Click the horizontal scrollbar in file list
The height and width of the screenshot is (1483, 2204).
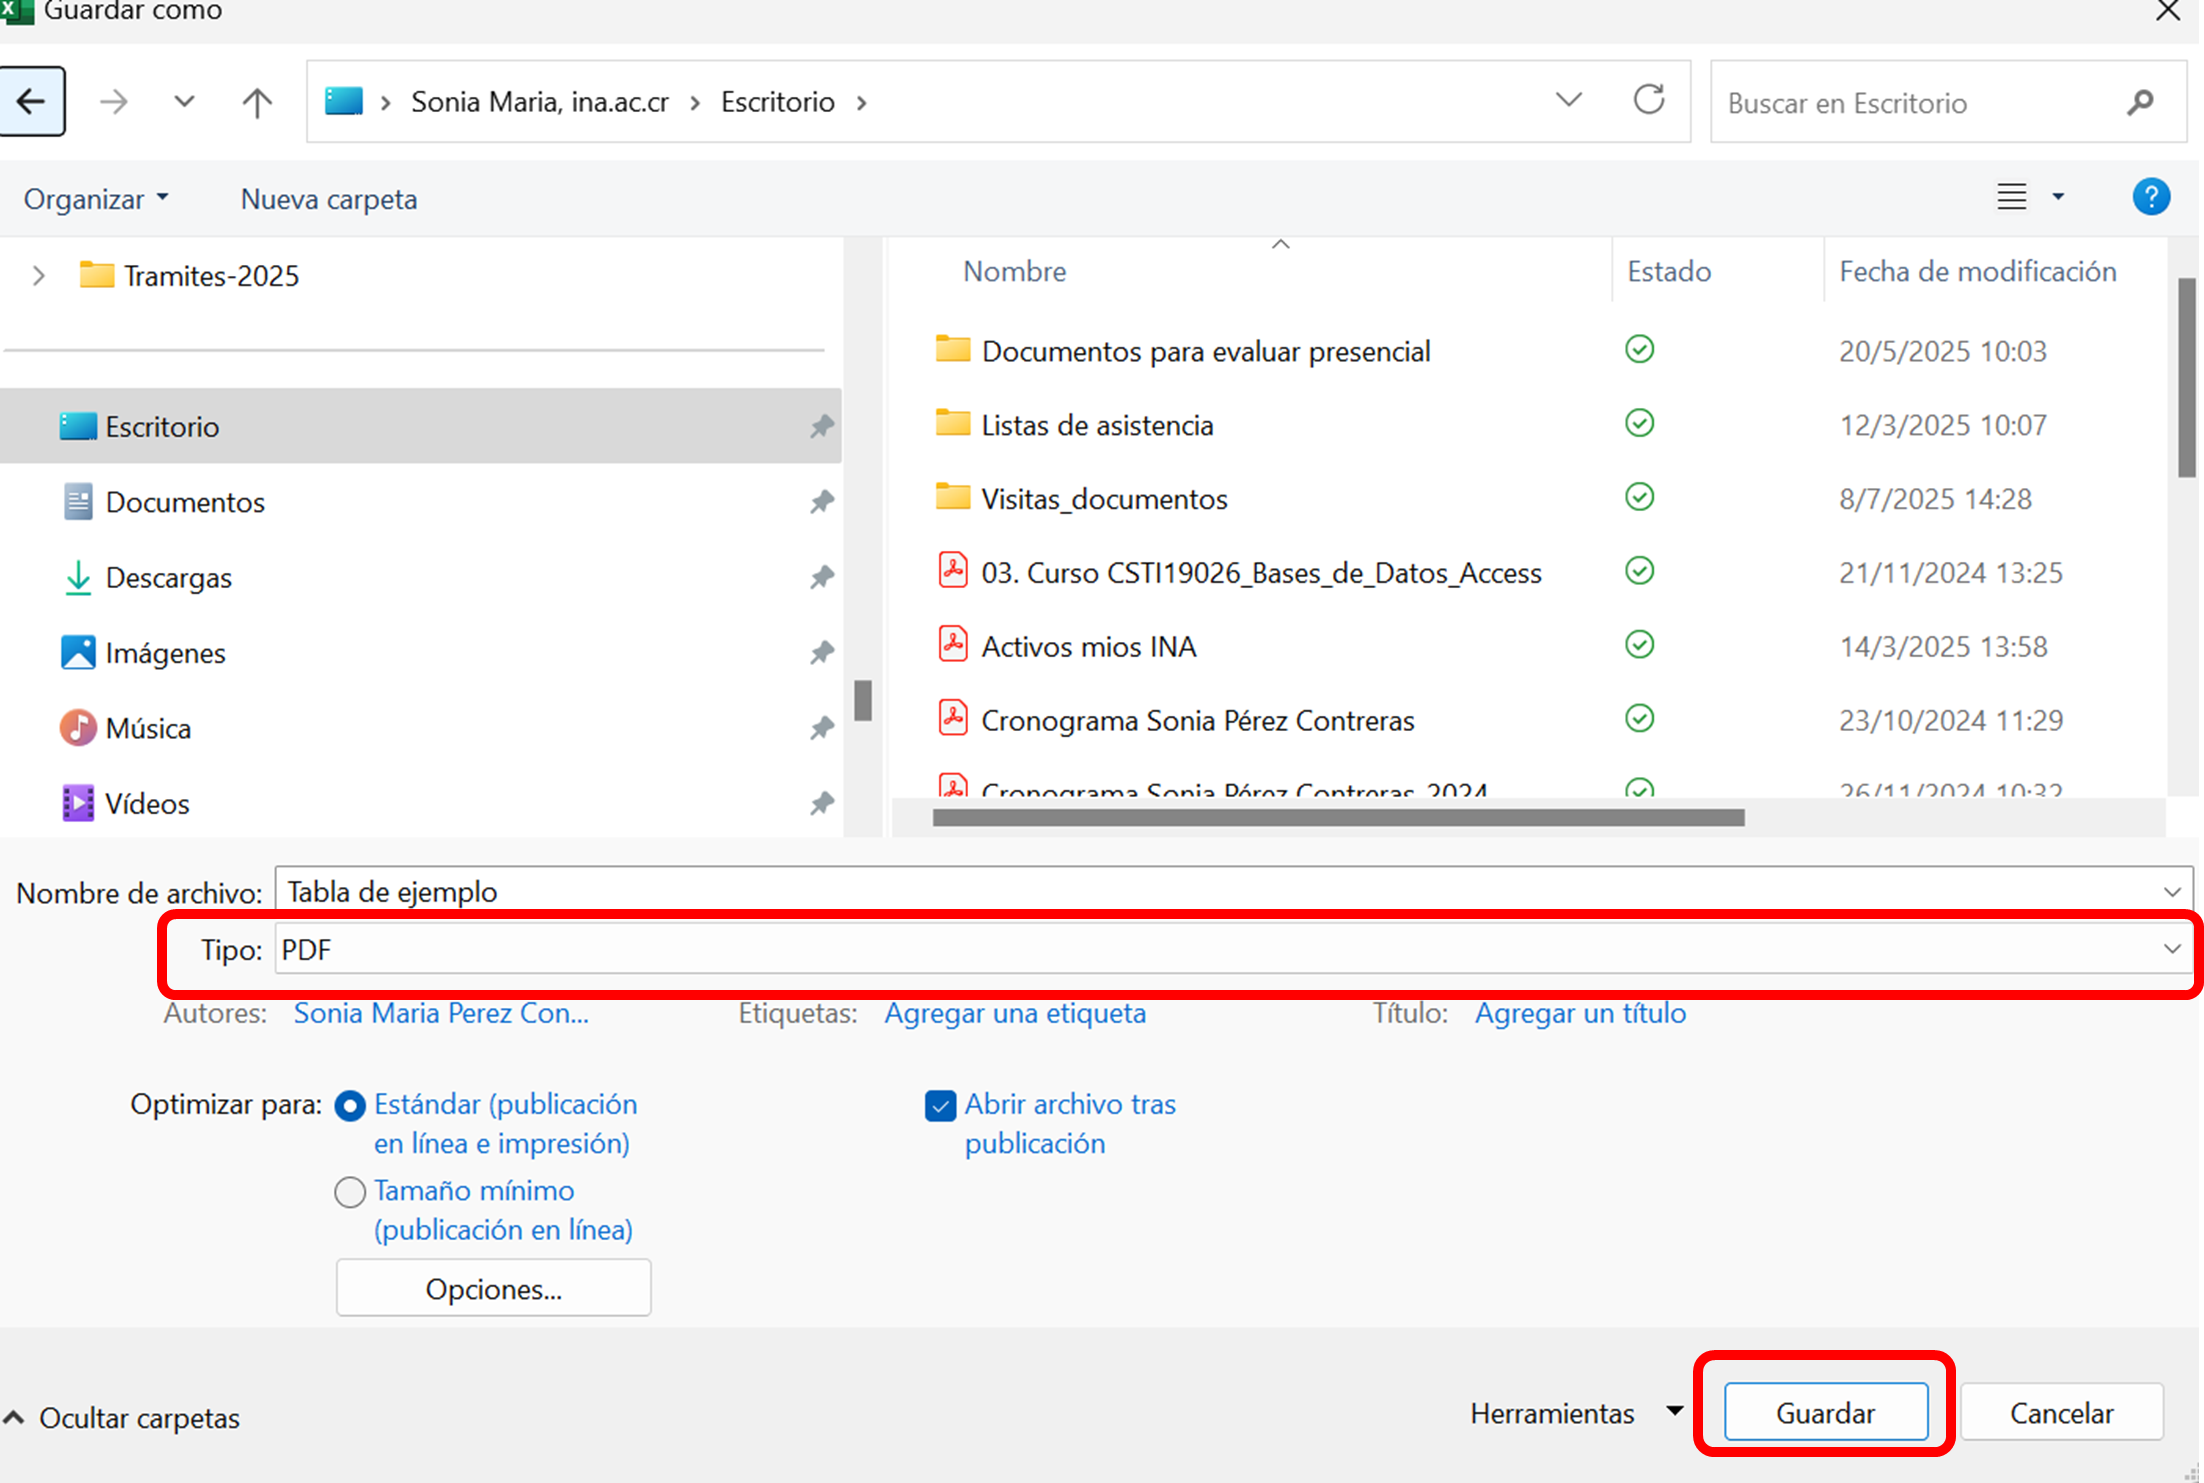pos(1338,818)
